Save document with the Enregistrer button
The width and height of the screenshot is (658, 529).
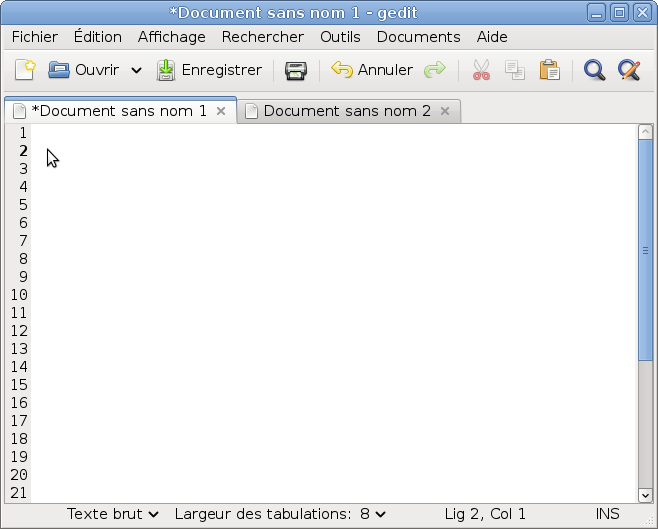[209, 70]
